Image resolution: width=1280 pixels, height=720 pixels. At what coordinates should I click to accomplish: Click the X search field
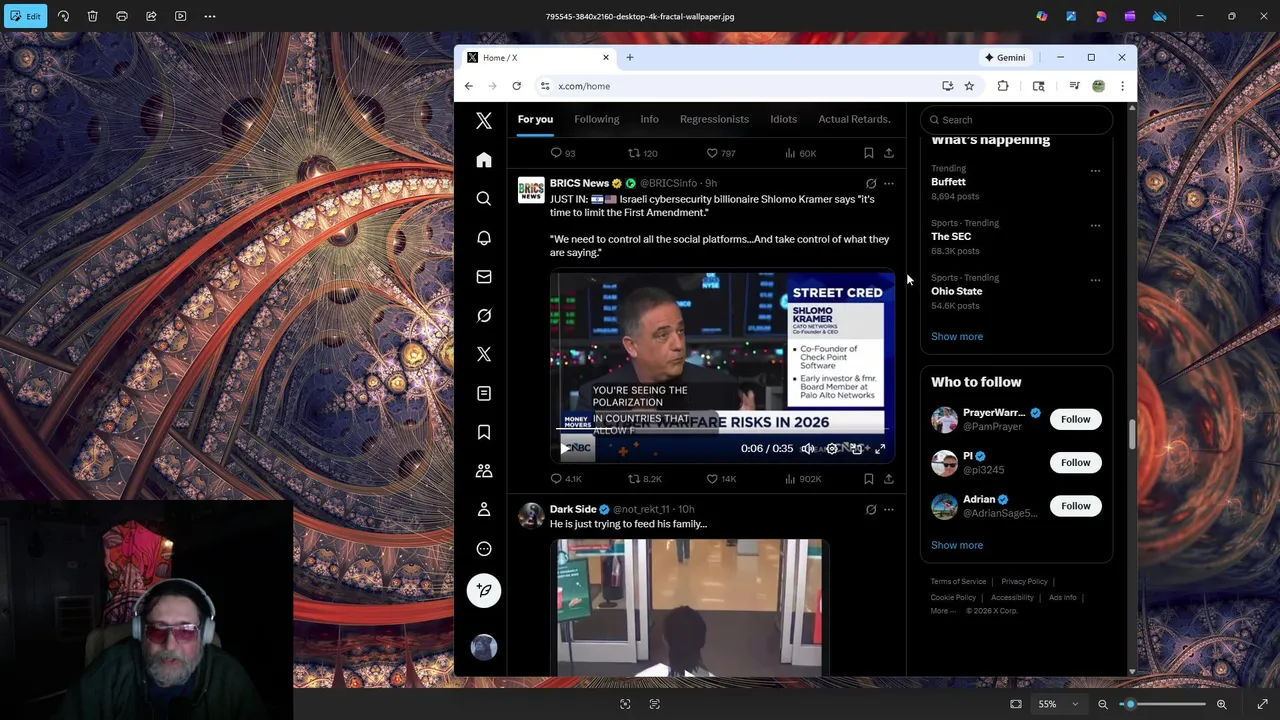pyautogui.click(x=1016, y=120)
